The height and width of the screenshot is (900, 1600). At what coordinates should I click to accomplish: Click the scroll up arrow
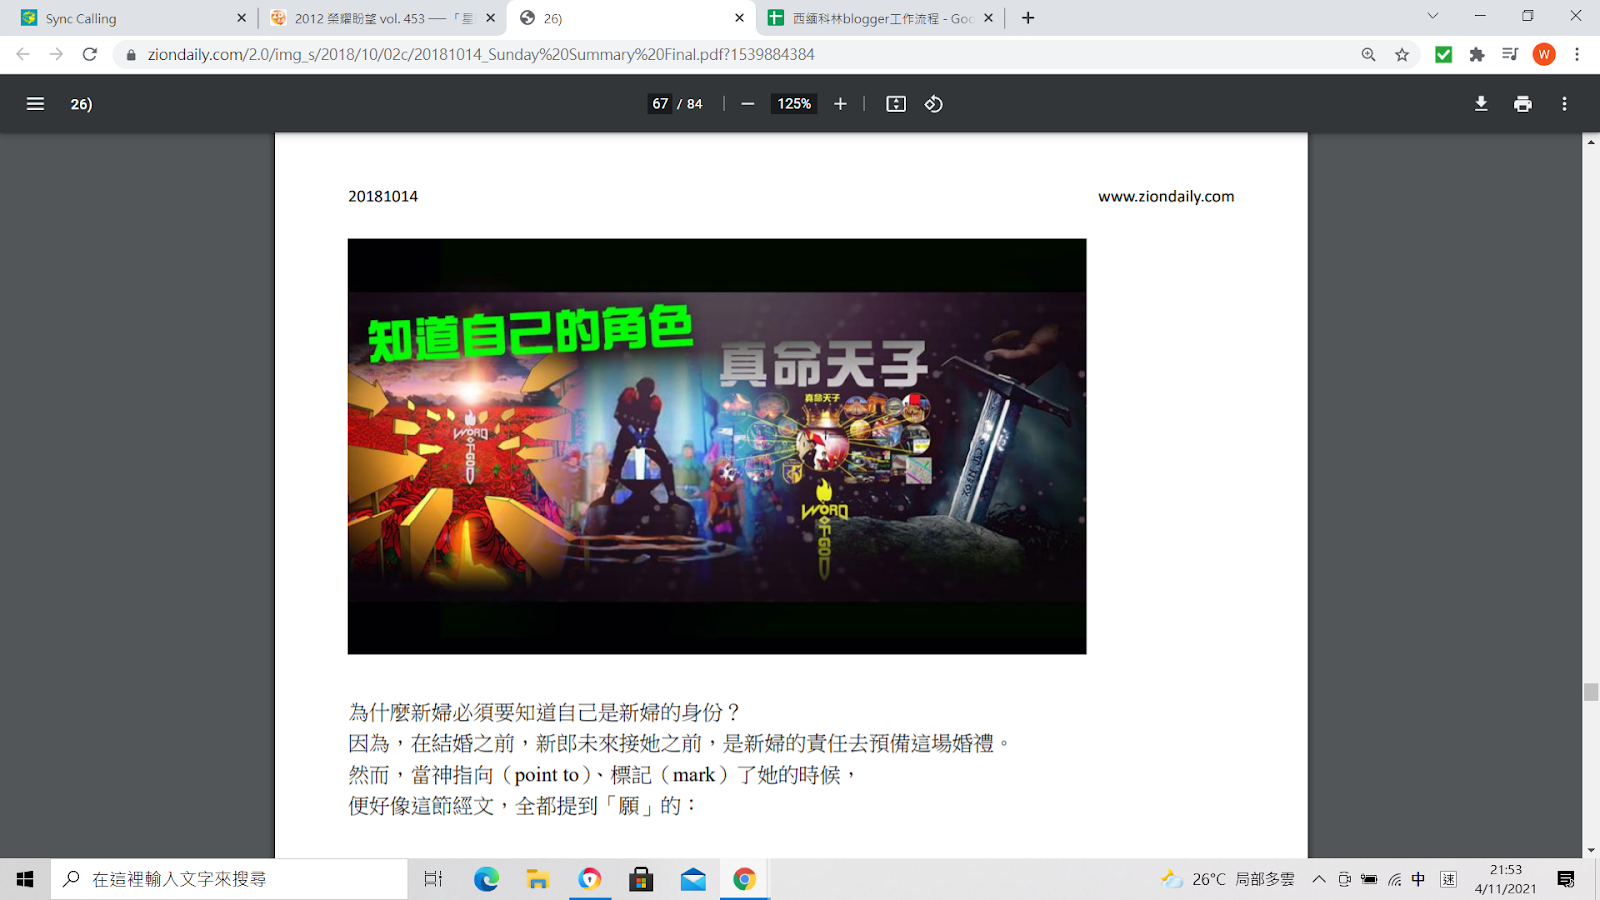(1591, 142)
